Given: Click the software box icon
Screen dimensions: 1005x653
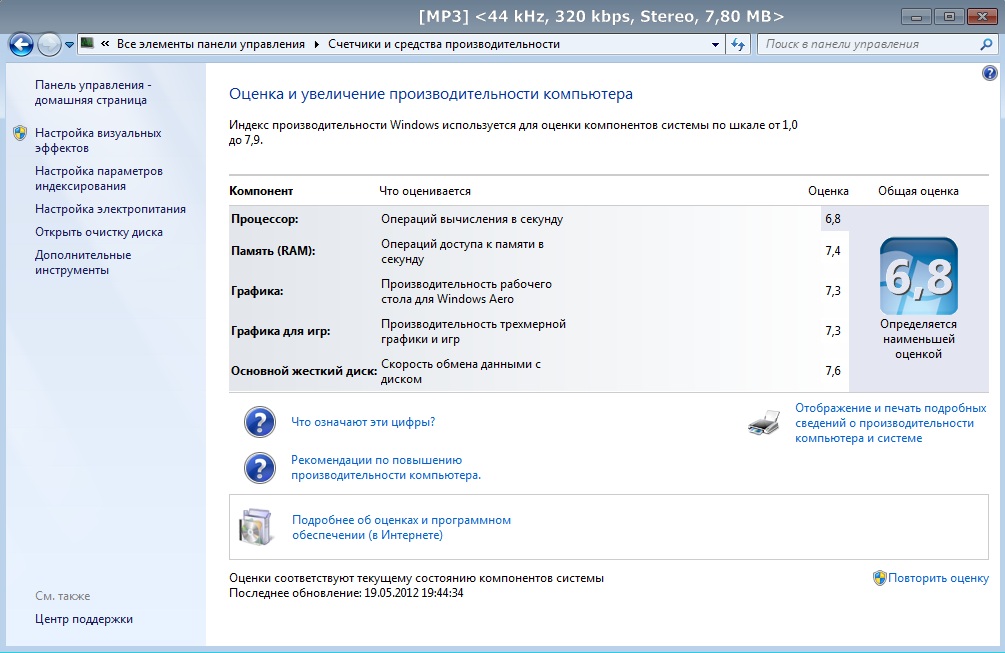Looking at the screenshot, I should [256, 527].
